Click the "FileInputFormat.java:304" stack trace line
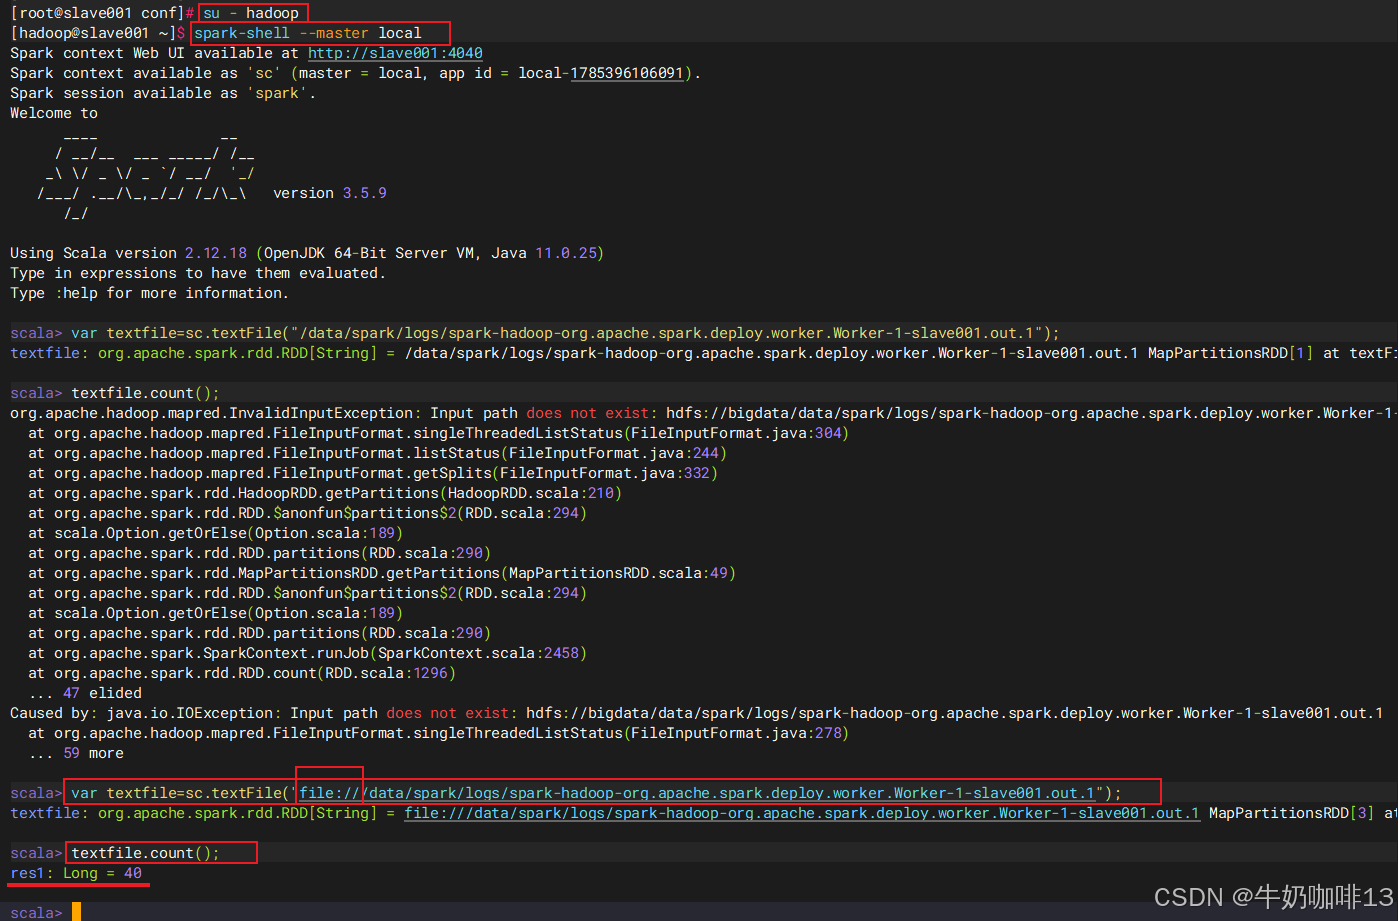 tap(439, 433)
